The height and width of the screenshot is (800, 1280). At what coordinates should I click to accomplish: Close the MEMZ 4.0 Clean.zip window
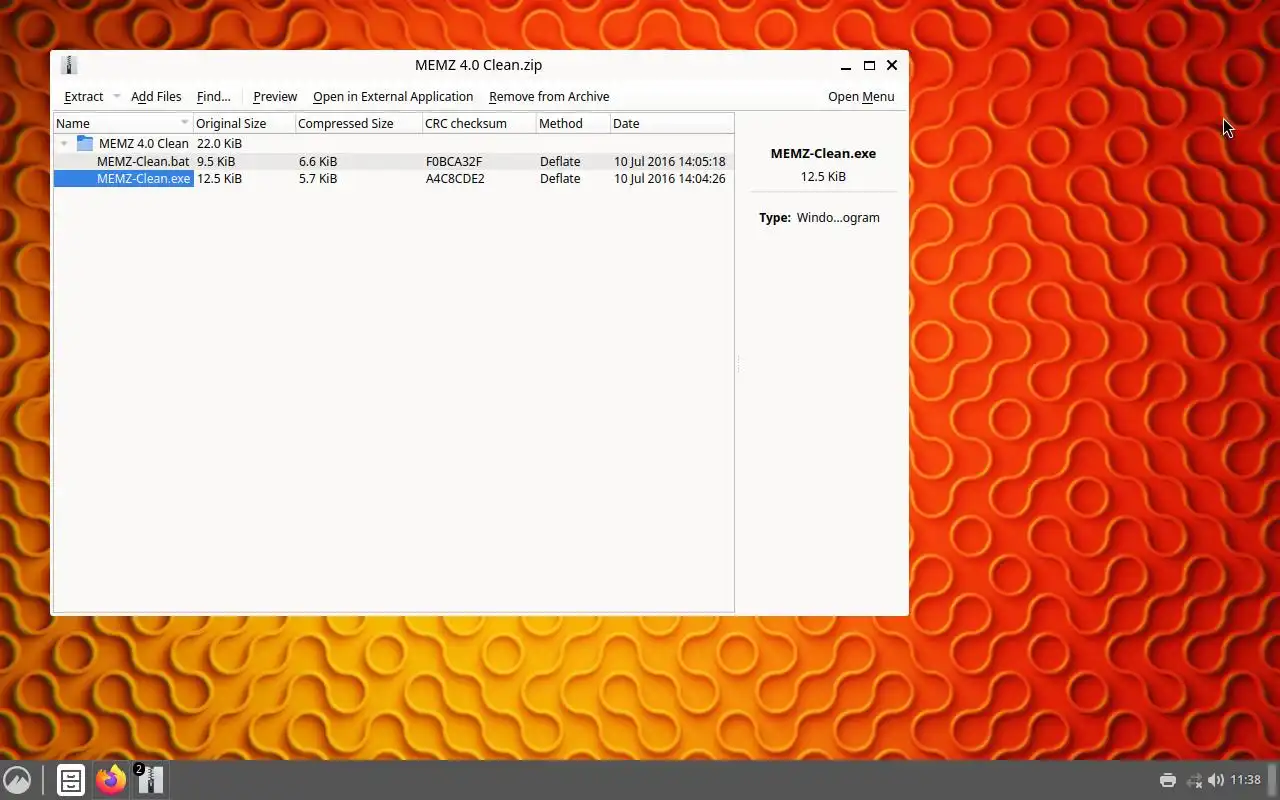coord(892,65)
